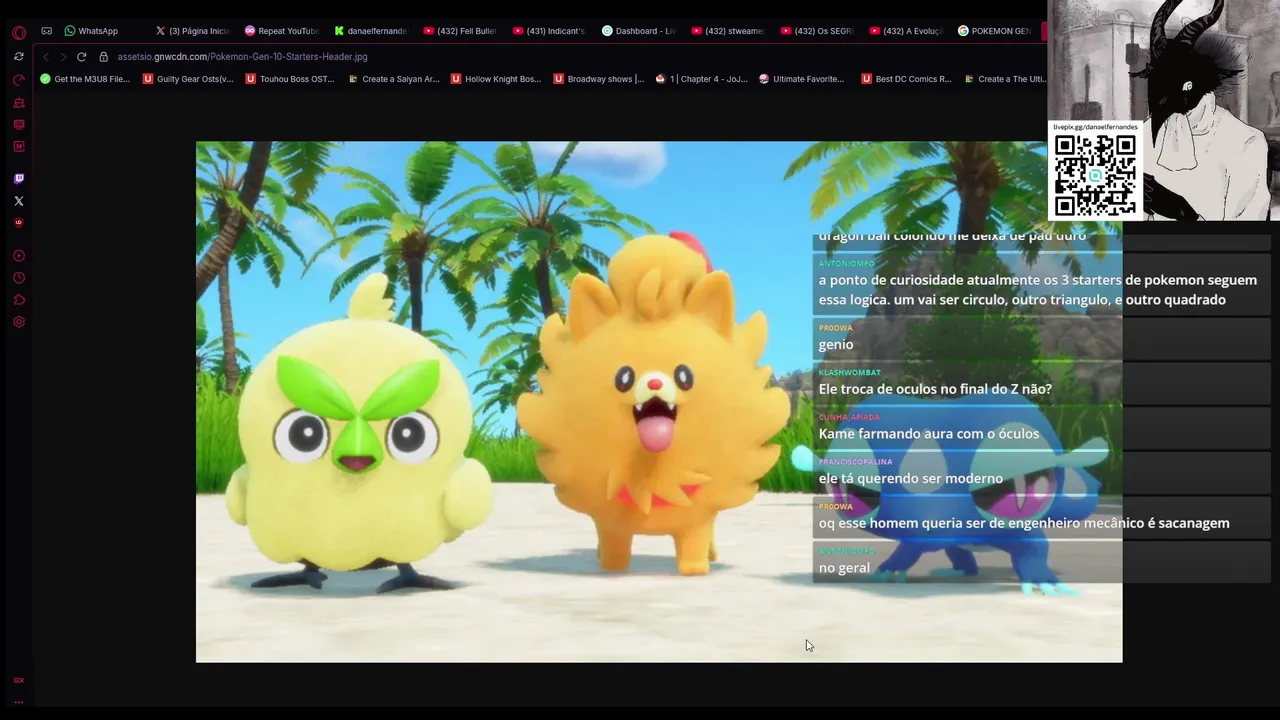Image resolution: width=1280 pixels, height=720 pixels.
Task: Click chat message 'ele tá querendo ser moderno'
Action: [911, 478]
